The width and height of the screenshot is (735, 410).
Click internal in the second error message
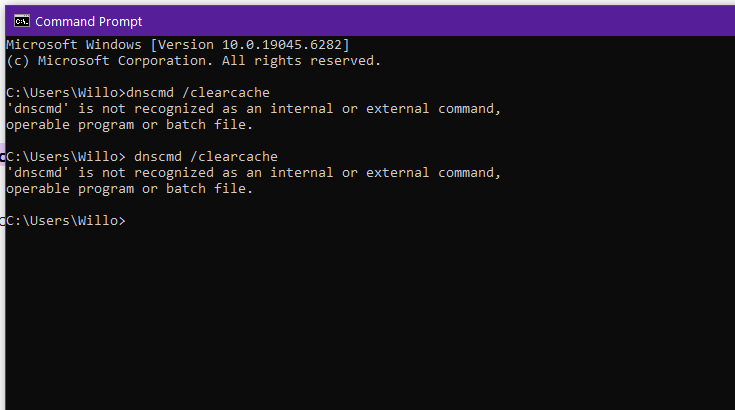pos(301,173)
